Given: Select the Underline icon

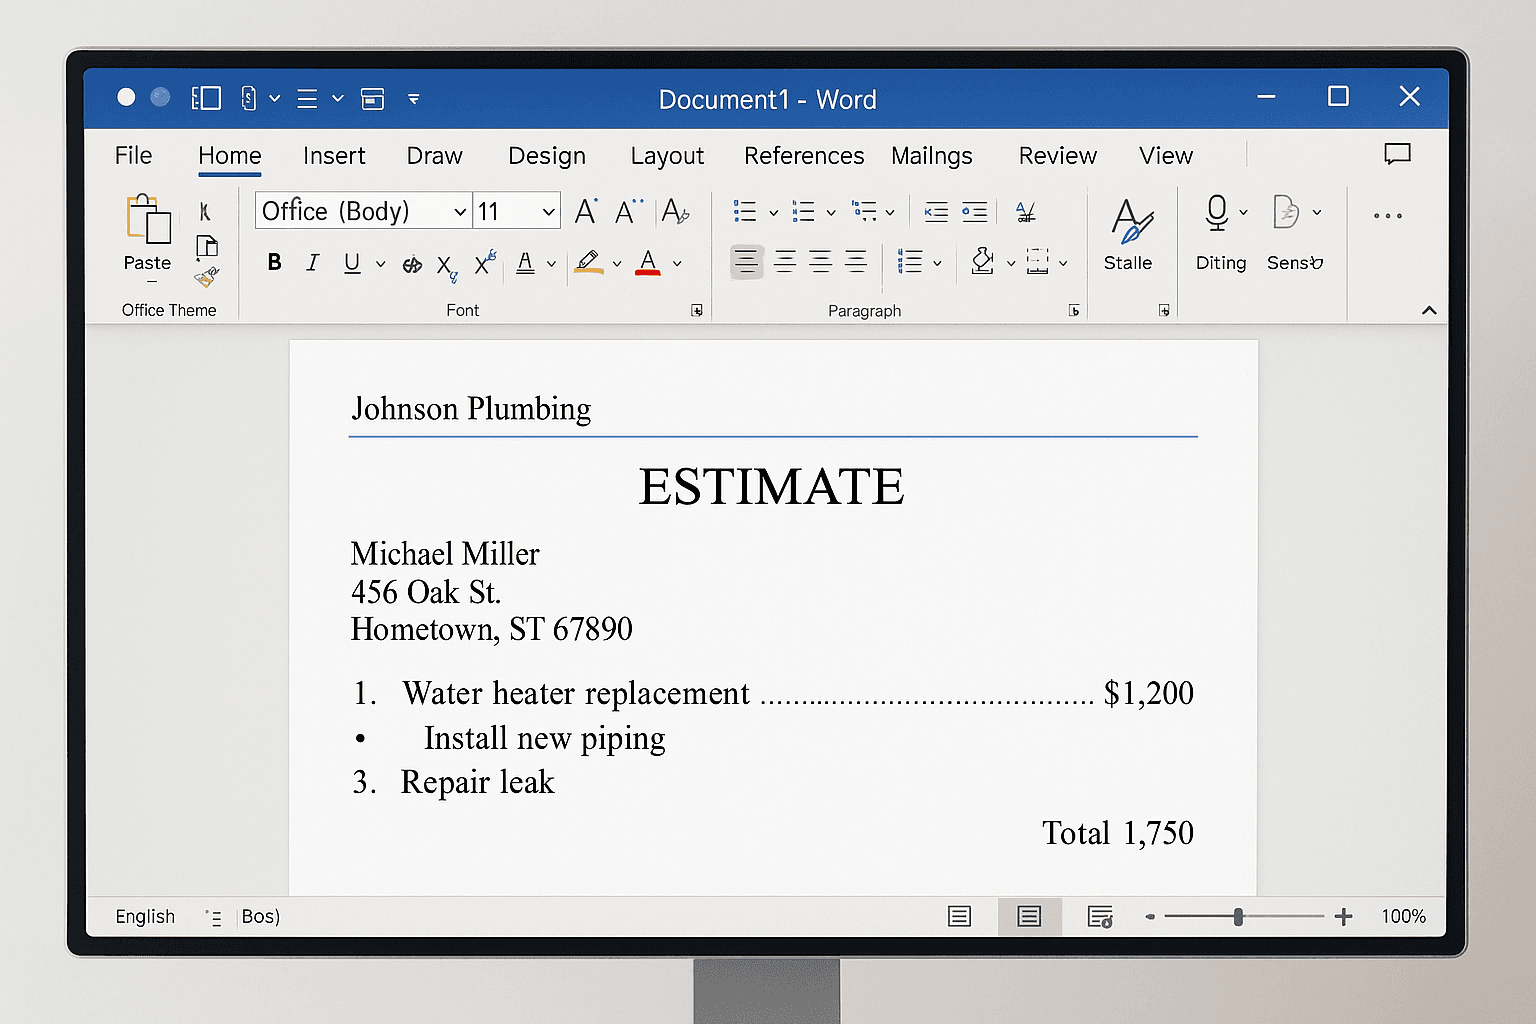Looking at the screenshot, I should (x=352, y=262).
